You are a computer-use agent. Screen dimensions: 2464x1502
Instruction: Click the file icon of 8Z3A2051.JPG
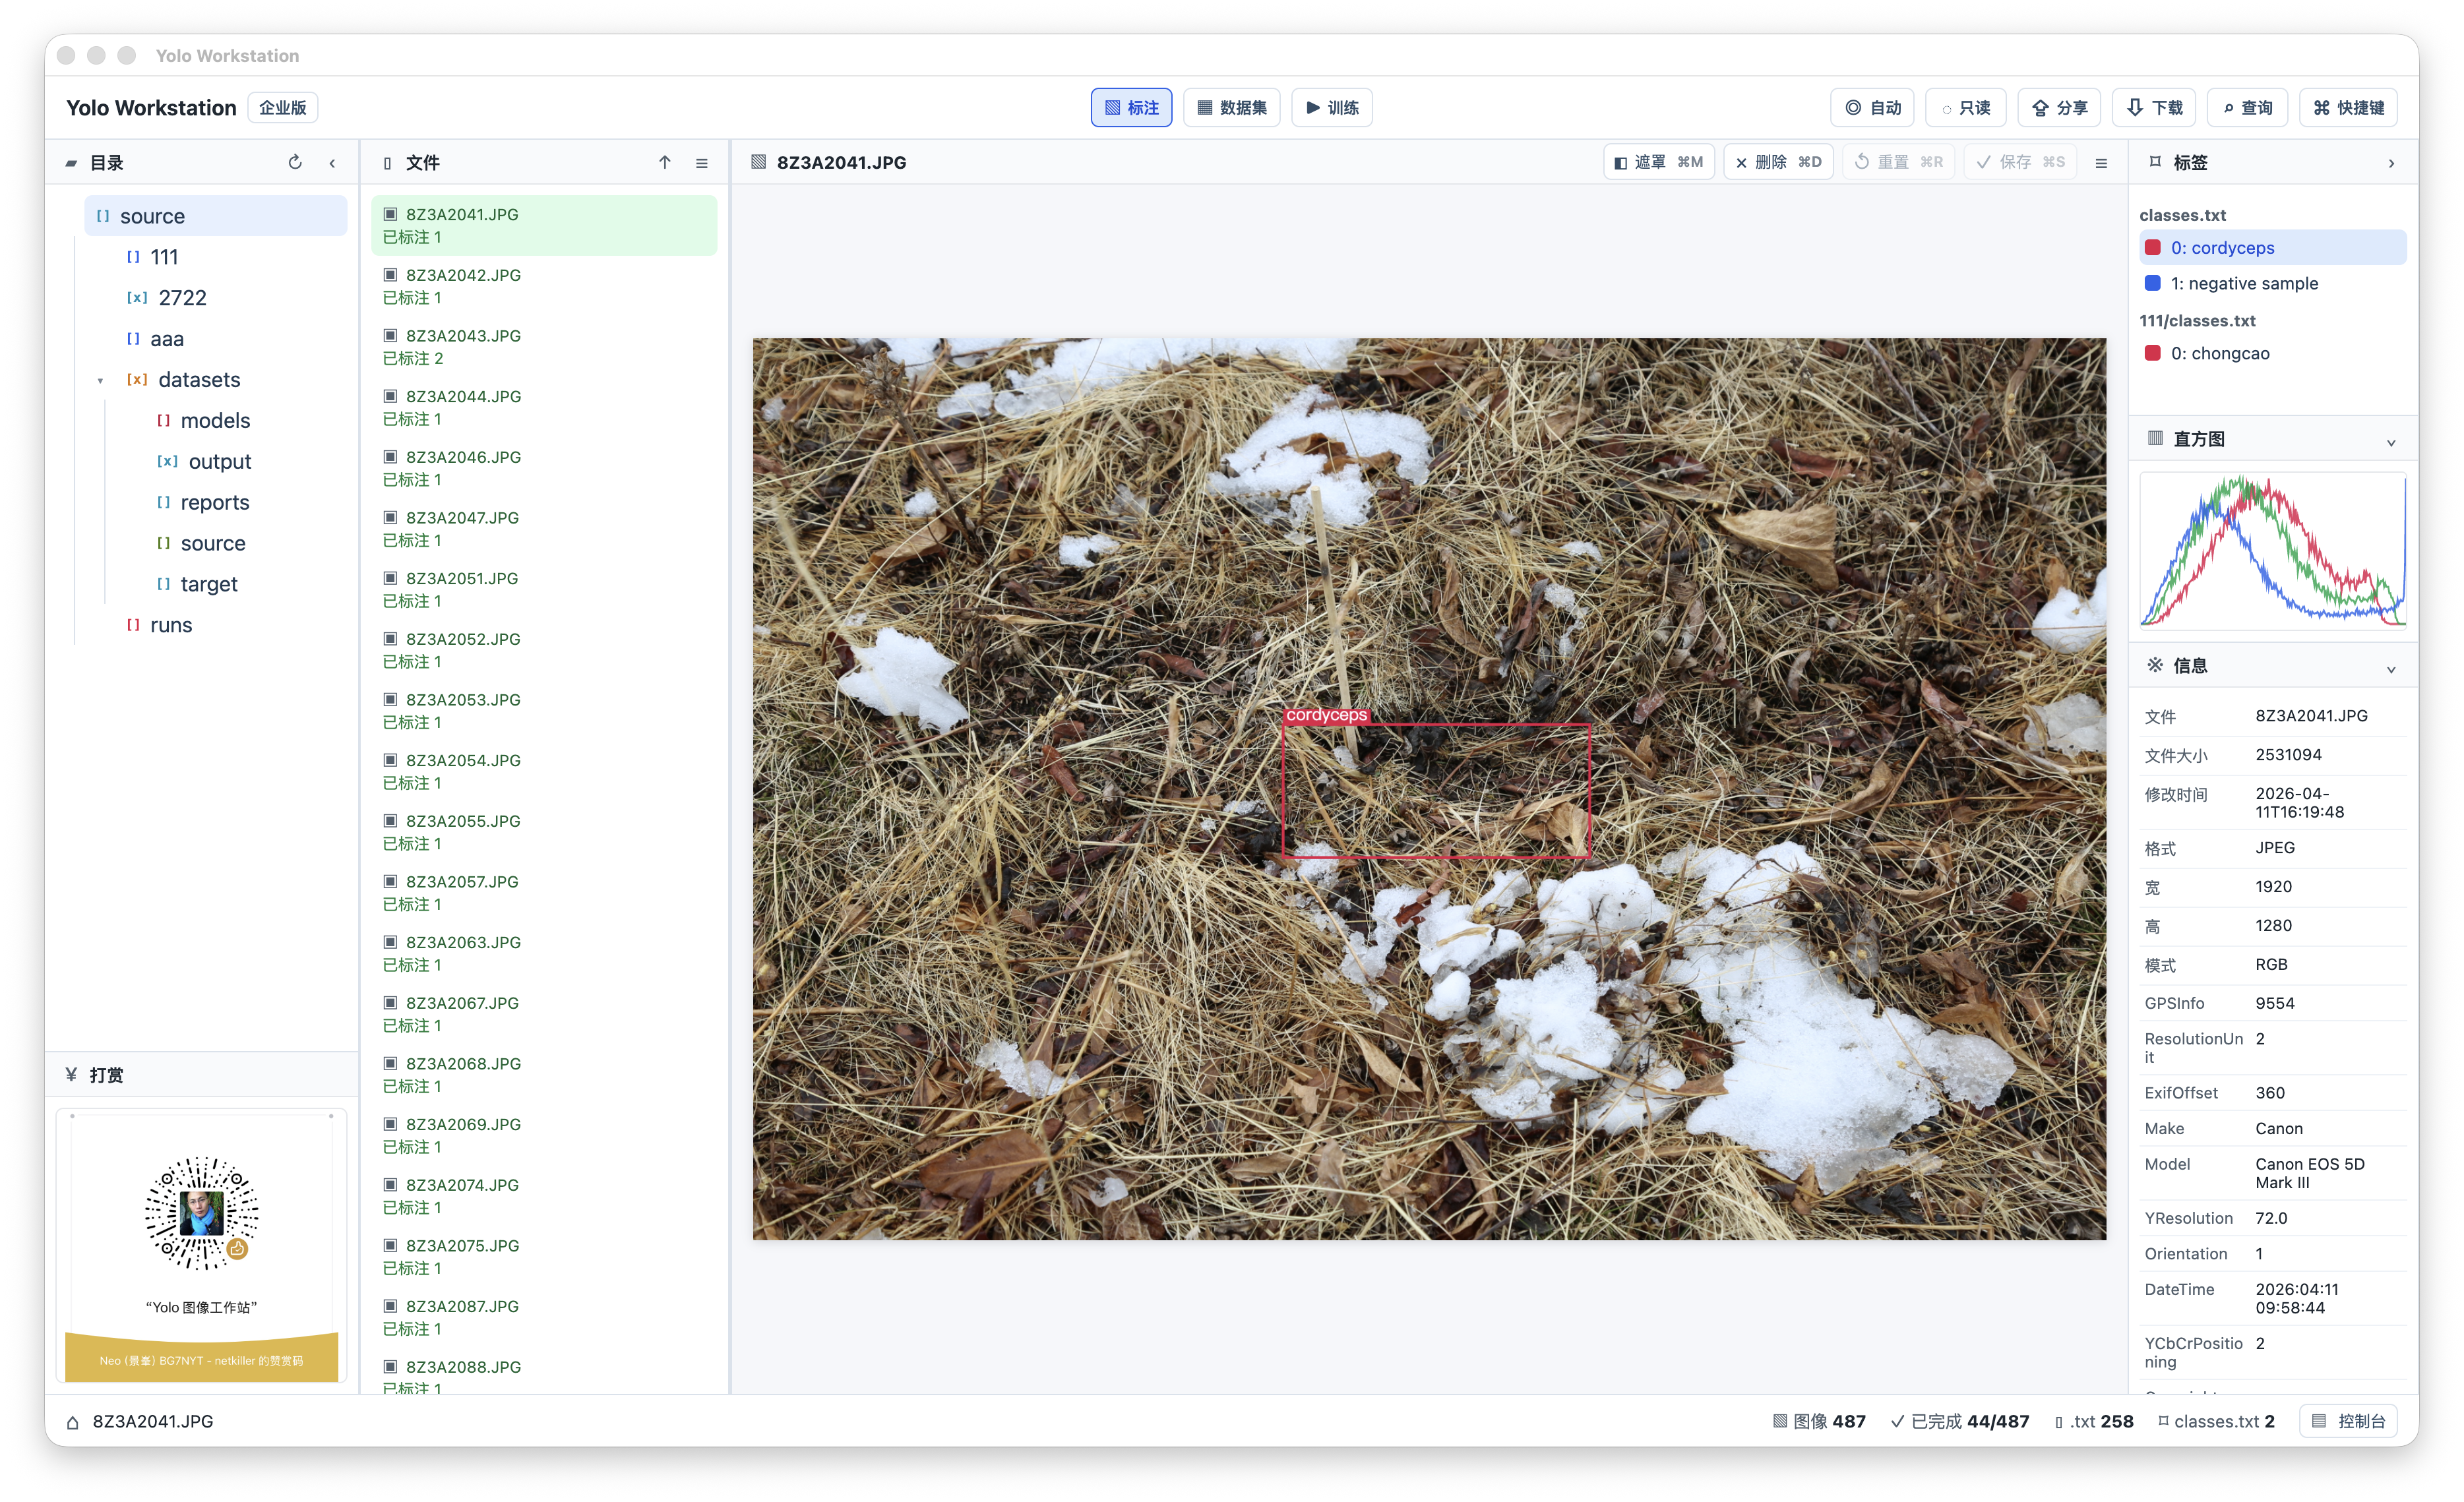[x=391, y=578]
